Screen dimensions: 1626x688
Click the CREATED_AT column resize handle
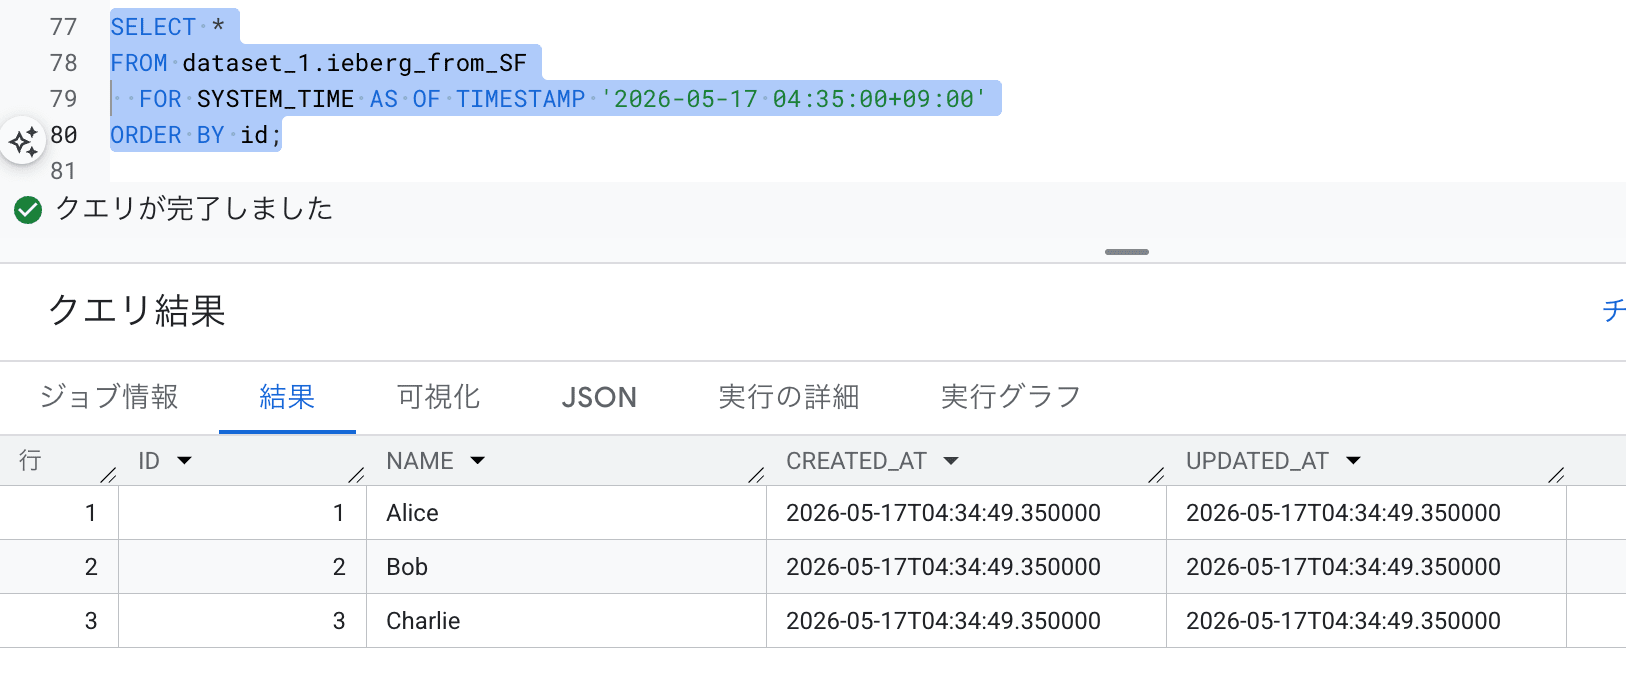pos(1156,475)
